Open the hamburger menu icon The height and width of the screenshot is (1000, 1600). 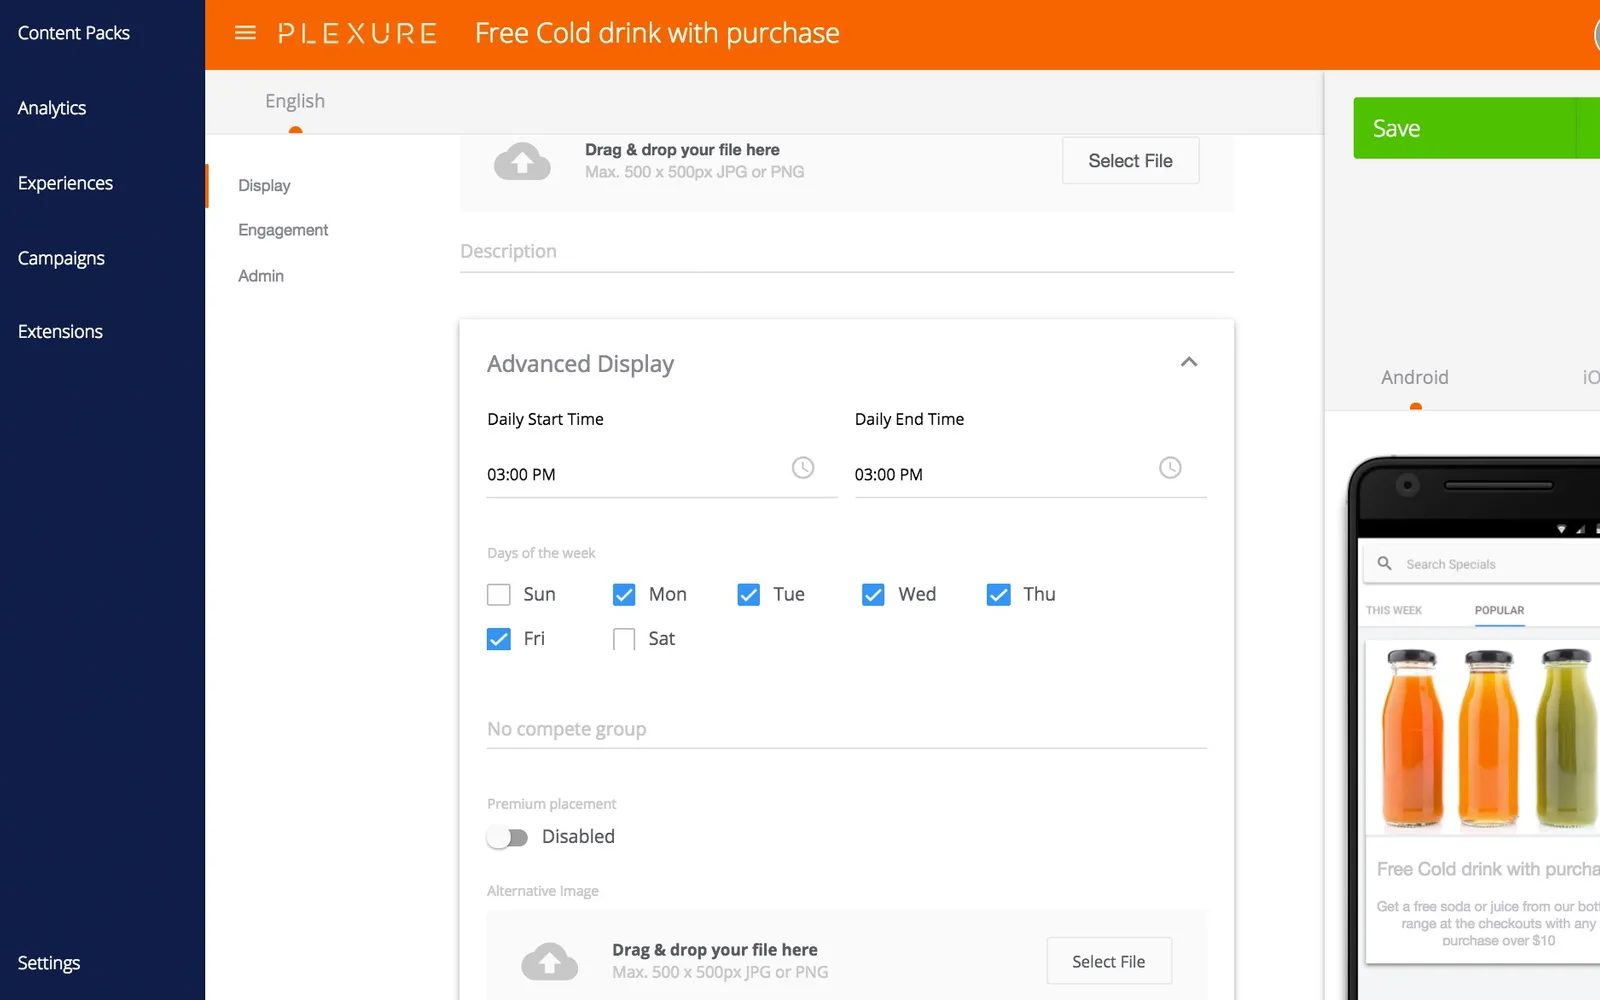[245, 33]
